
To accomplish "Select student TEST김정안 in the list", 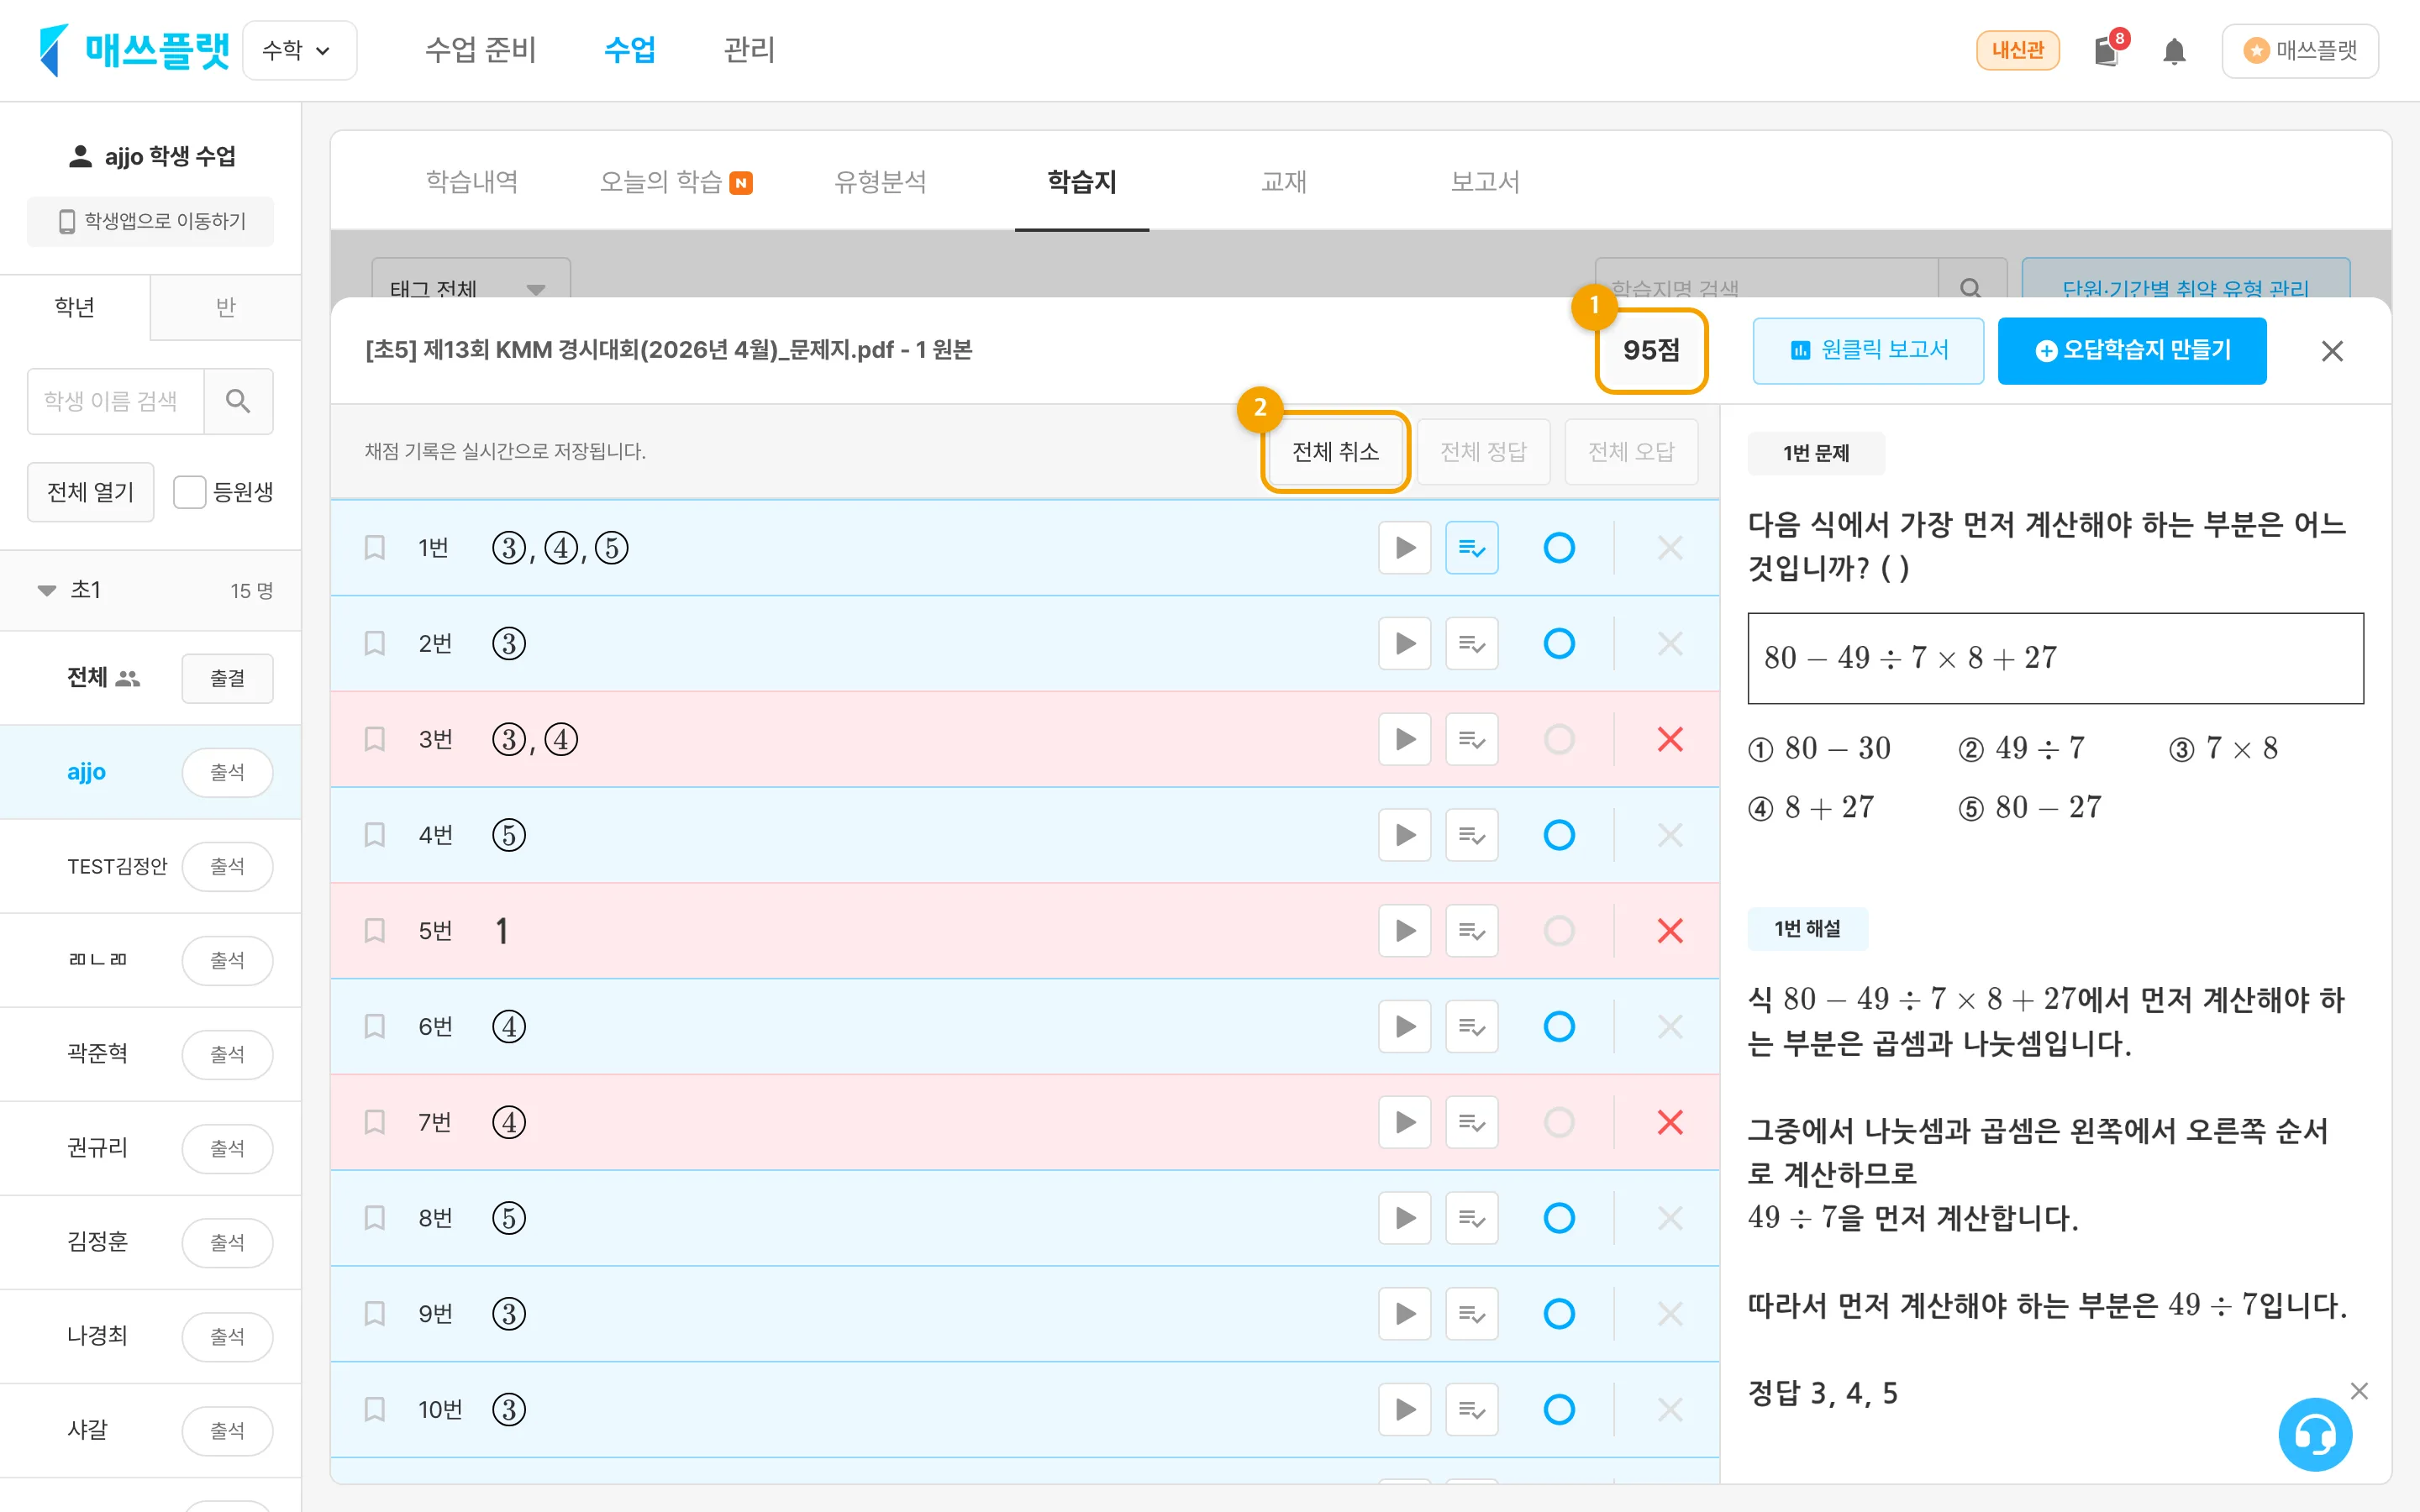I will tap(117, 866).
